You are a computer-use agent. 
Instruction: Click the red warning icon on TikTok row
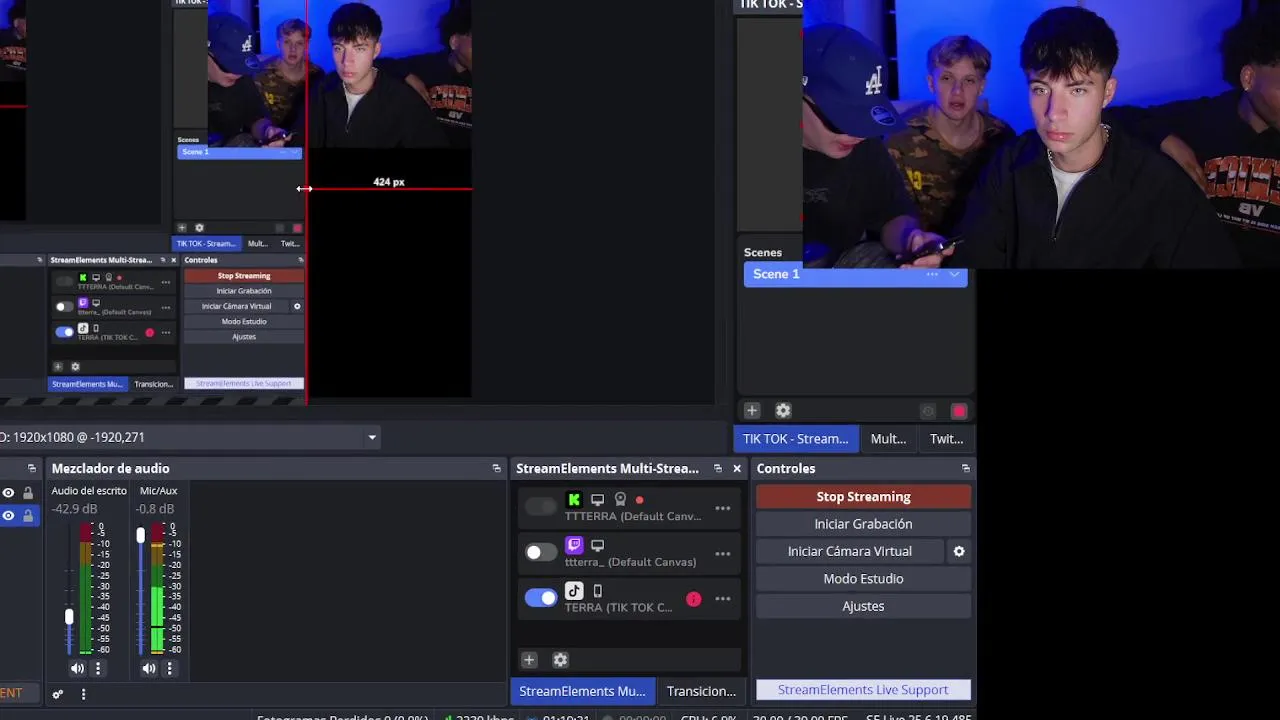(x=693, y=599)
